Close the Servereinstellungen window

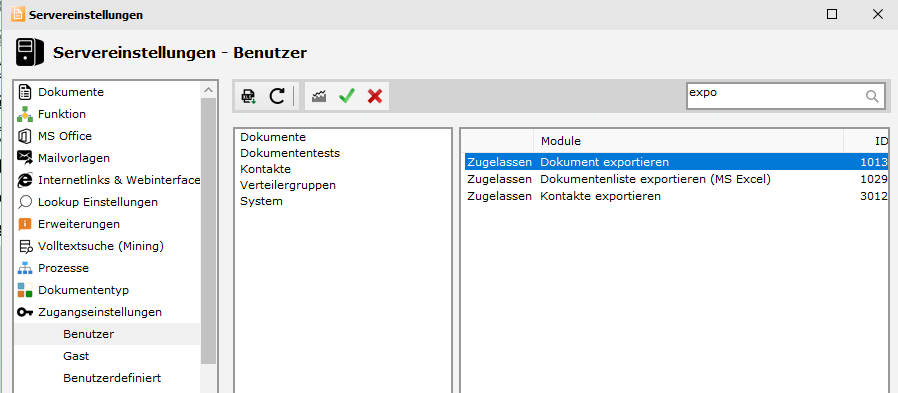[877, 14]
